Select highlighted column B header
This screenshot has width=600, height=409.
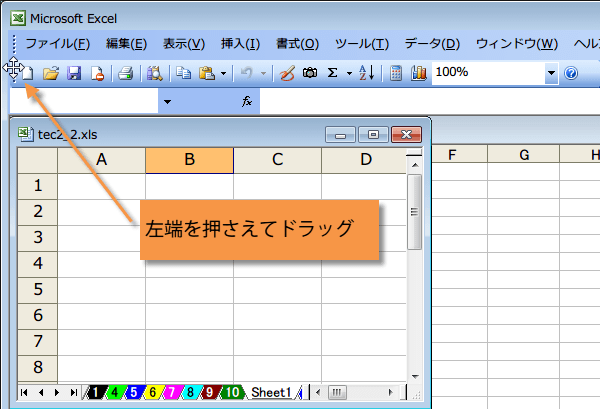tap(189, 160)
